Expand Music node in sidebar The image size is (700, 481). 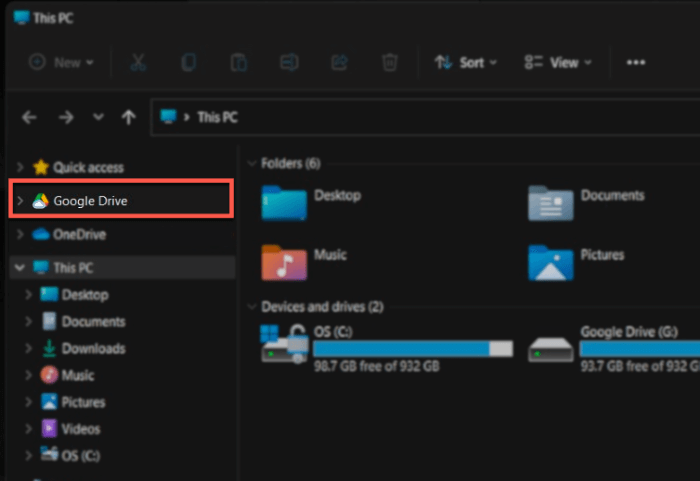click(29, 375)
